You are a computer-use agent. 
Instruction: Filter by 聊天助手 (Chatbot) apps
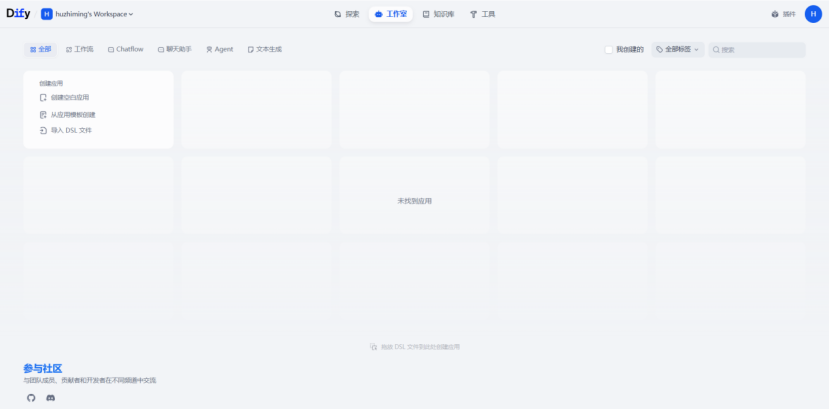175,49
